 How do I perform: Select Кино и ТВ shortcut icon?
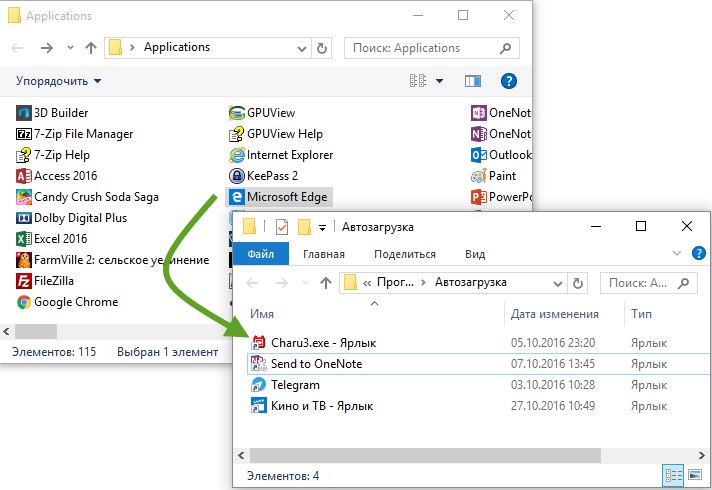258,406
